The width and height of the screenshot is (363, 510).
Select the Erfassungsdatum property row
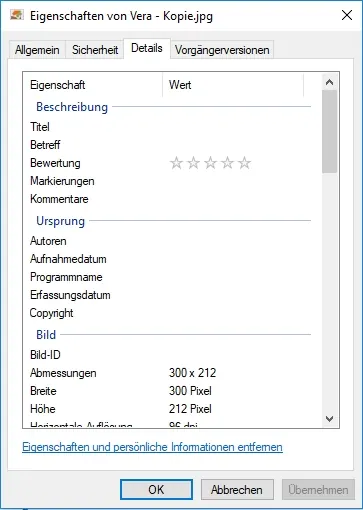[170, 295]
